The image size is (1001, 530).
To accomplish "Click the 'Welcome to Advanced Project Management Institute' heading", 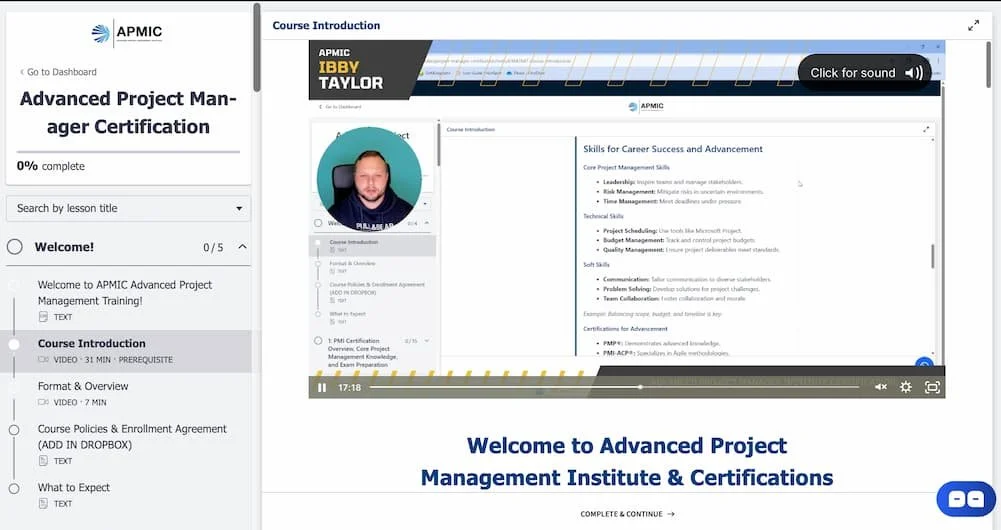I will click(x=627, y=462).
